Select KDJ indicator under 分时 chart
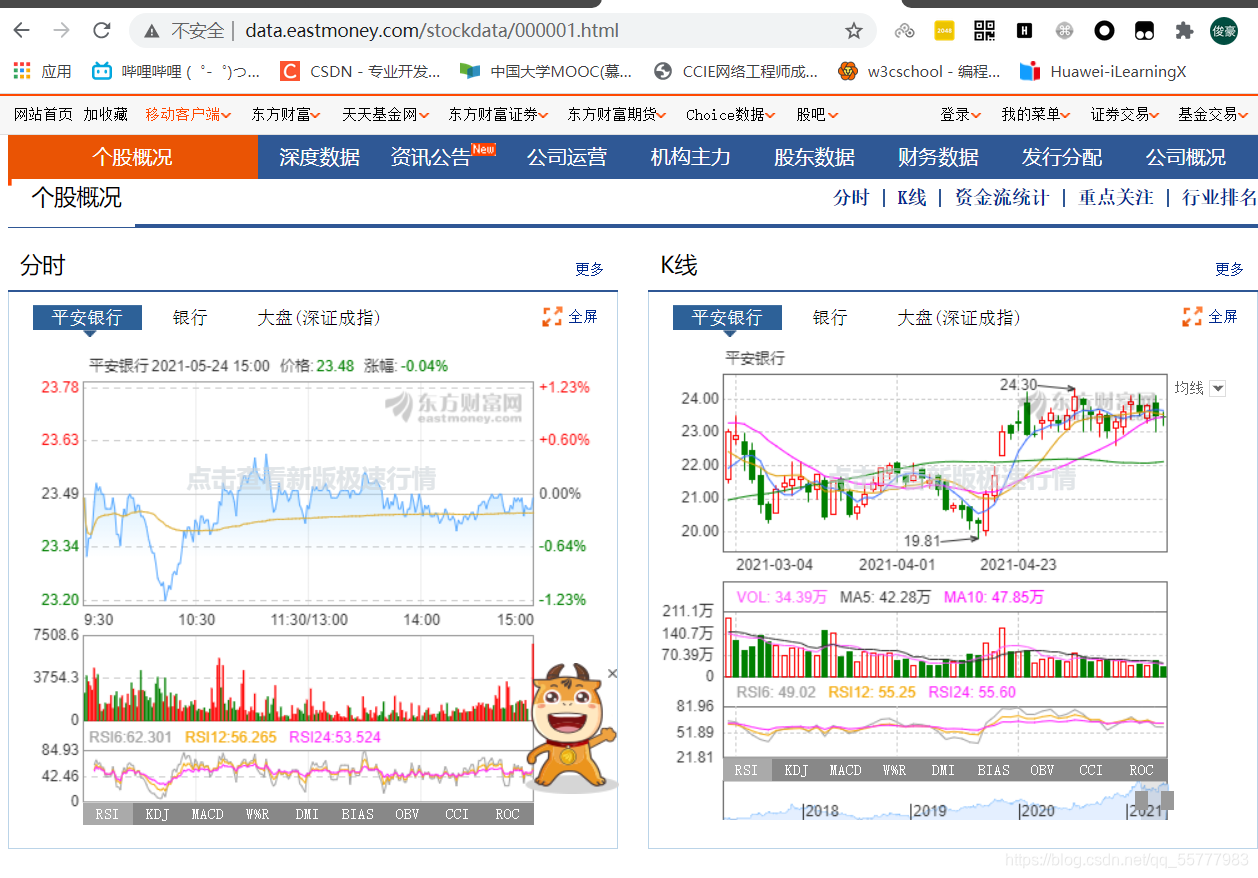 pyautogui.click(x=158, y=814)
